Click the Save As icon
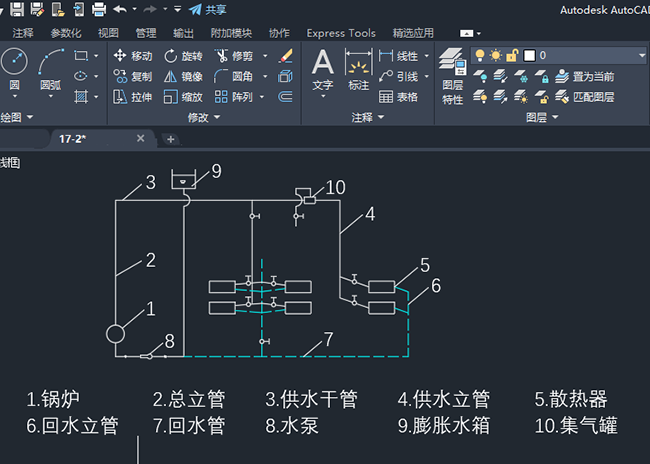Screen dimensions: 650x464 click(x=37, y=9)
